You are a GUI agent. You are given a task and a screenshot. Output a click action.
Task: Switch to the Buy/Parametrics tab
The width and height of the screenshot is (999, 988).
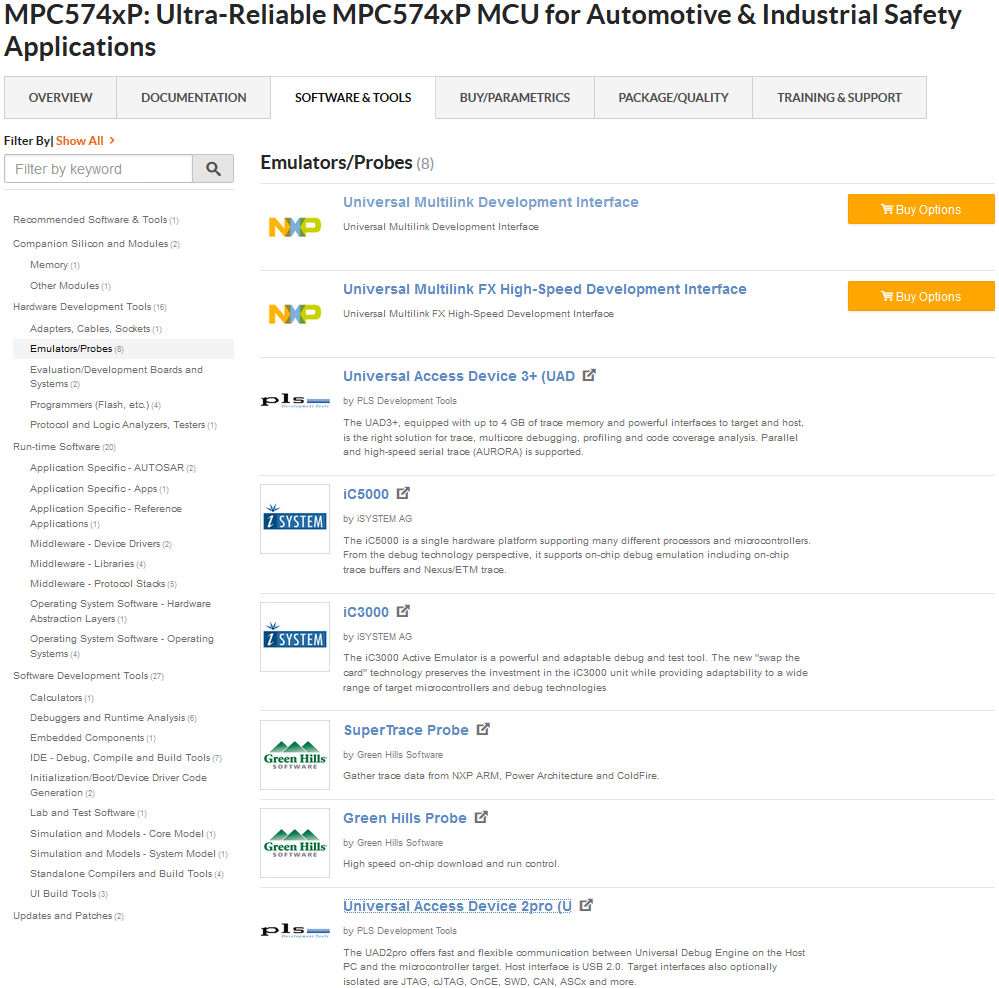[x=515, y=98]
